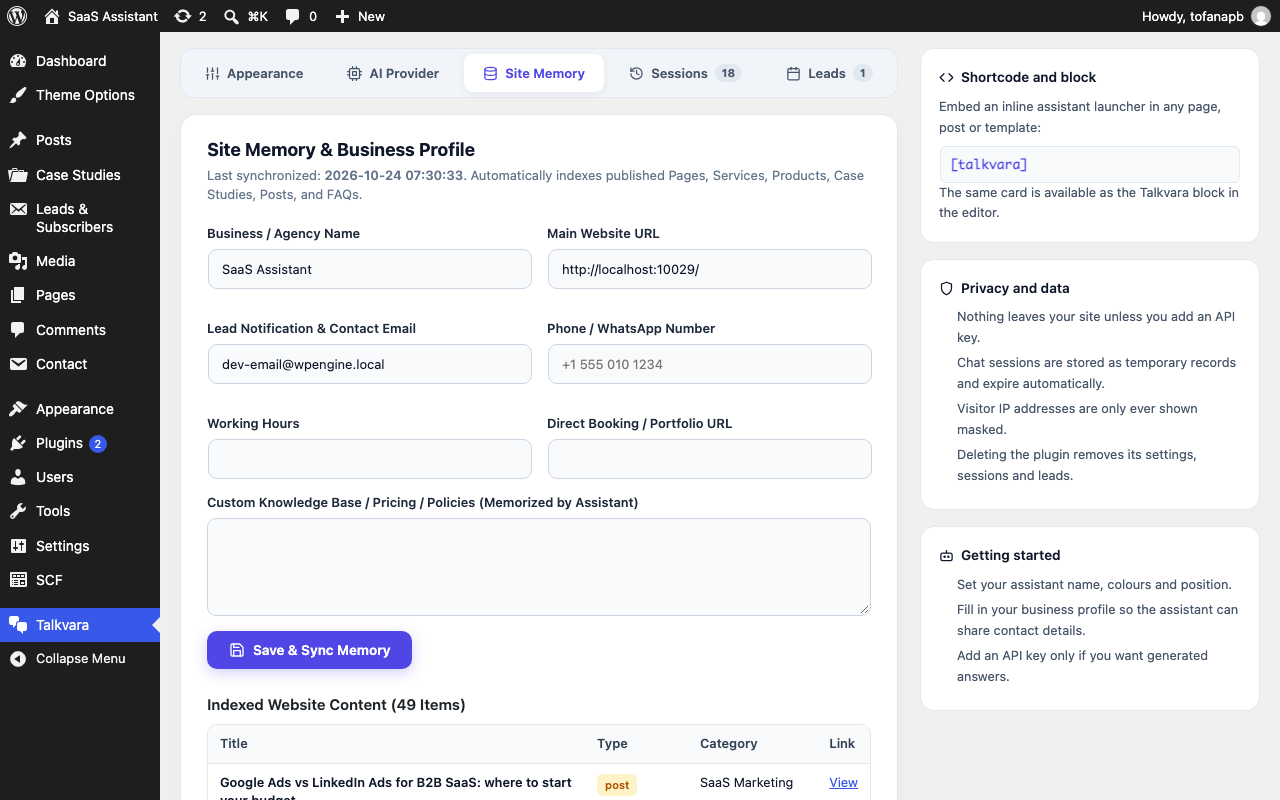Click the Settings sliders icon in sidebar
The width and height of the screenshot is (1280, 800).
[18, 546]
